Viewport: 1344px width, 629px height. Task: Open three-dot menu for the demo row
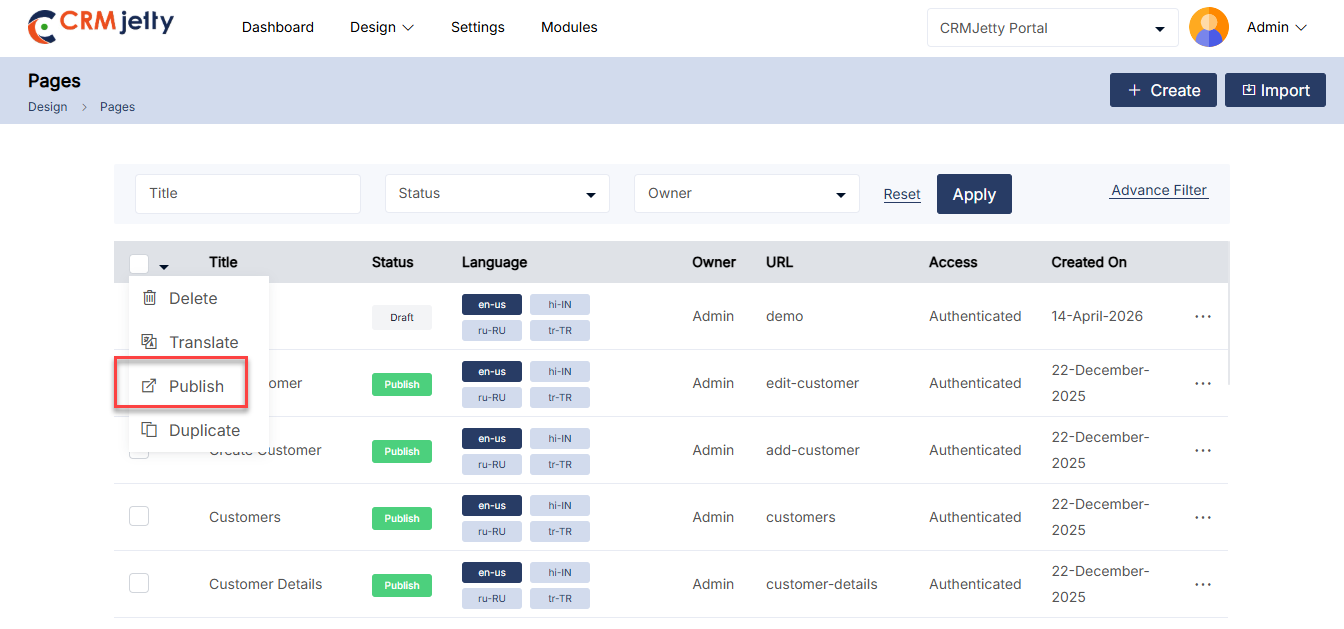point(1202,316)
